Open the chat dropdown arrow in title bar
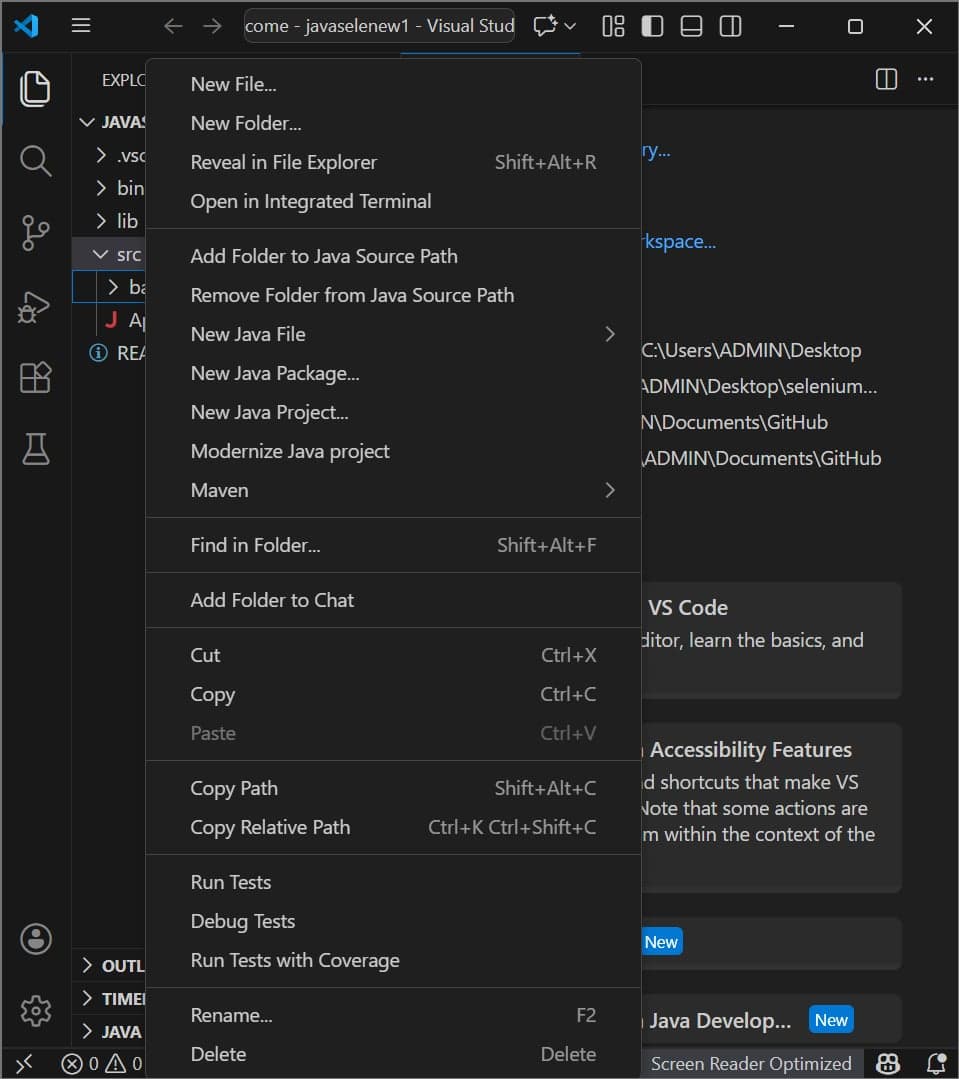The height and width of the screenshot is (1079, 959). click(570, 26)
